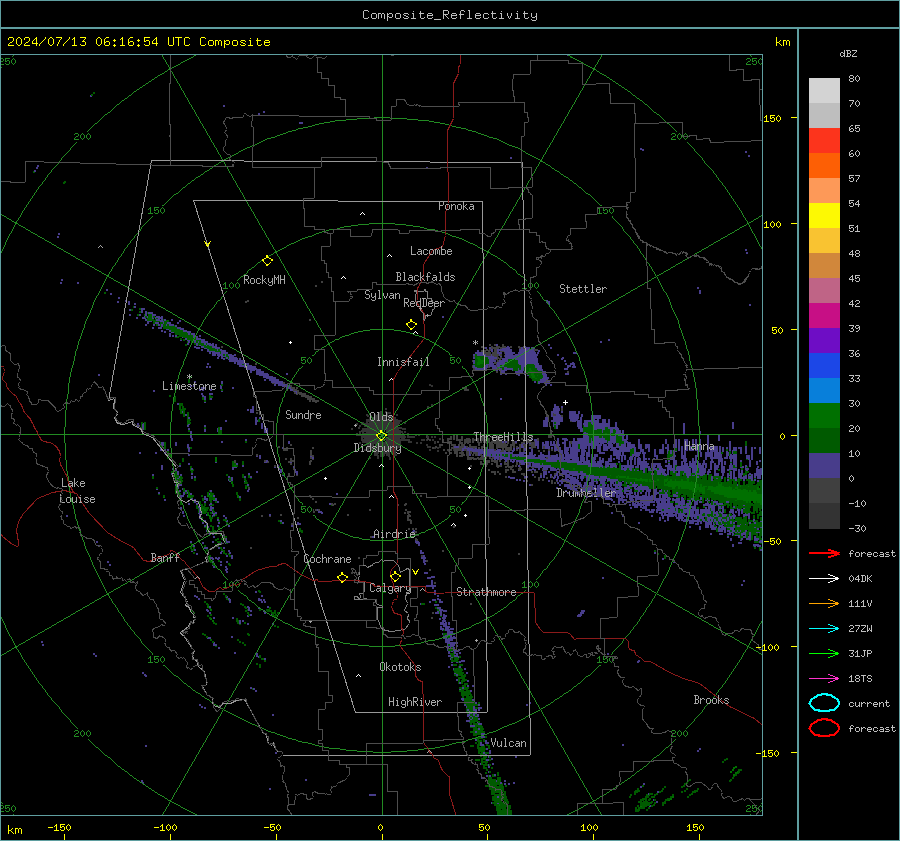
Task: Click the magenta 18TS arrow in the legend
Action: pyautogui.click(x=824, y=679)
